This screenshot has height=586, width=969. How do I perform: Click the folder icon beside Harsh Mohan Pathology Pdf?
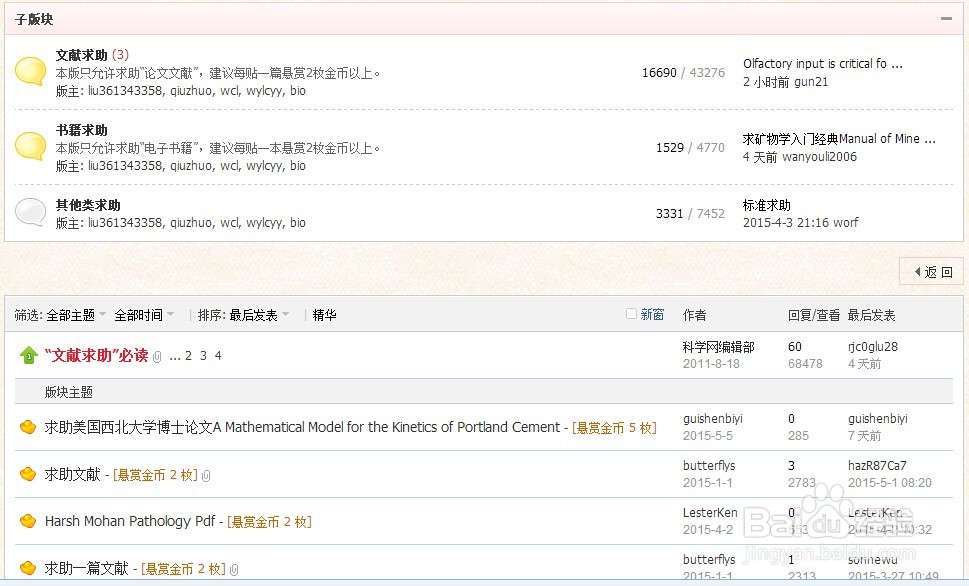pos(28,520)
